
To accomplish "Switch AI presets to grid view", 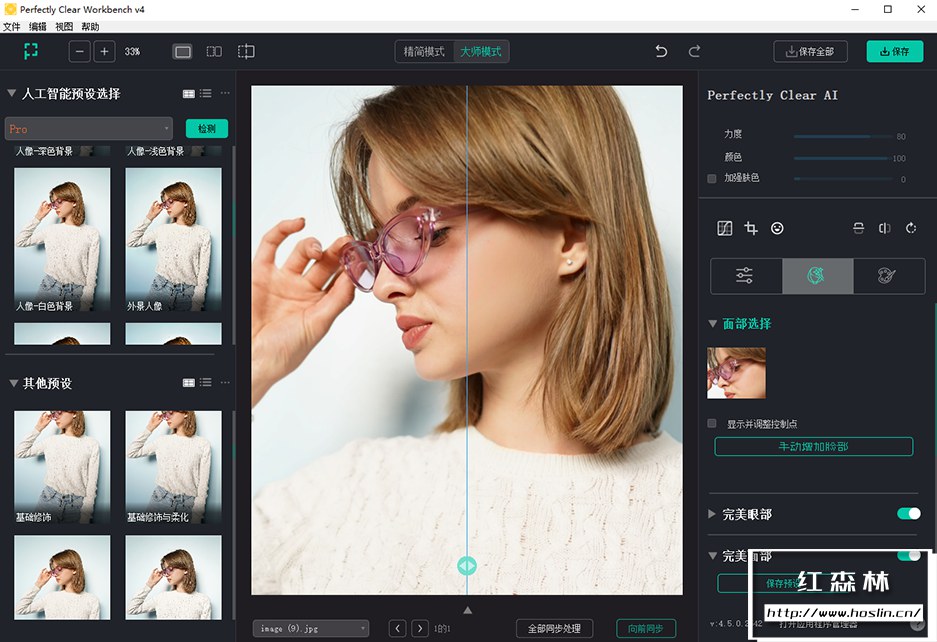I will [188, 93].
